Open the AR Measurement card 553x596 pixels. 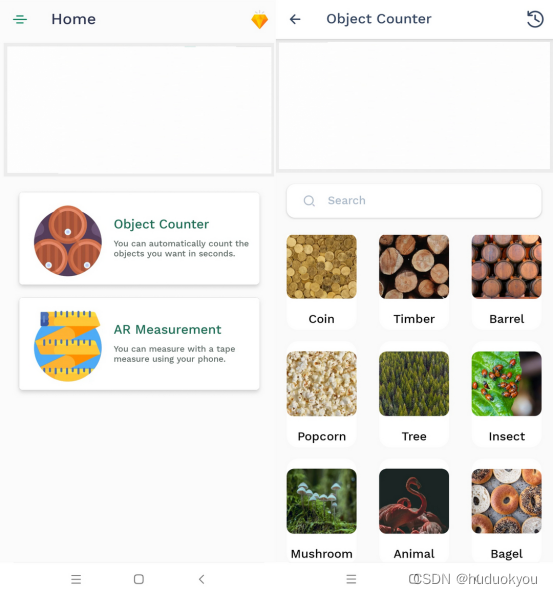coord(139,344)
